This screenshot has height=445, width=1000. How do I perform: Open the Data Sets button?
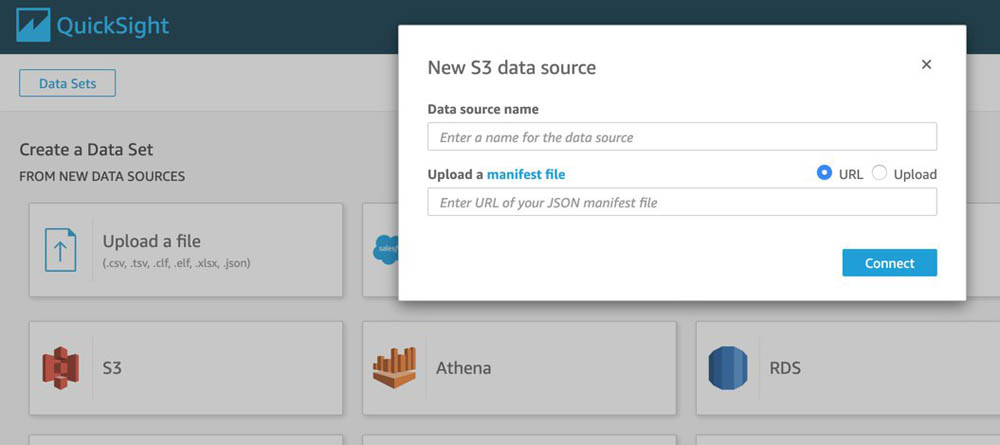(68, 84)
